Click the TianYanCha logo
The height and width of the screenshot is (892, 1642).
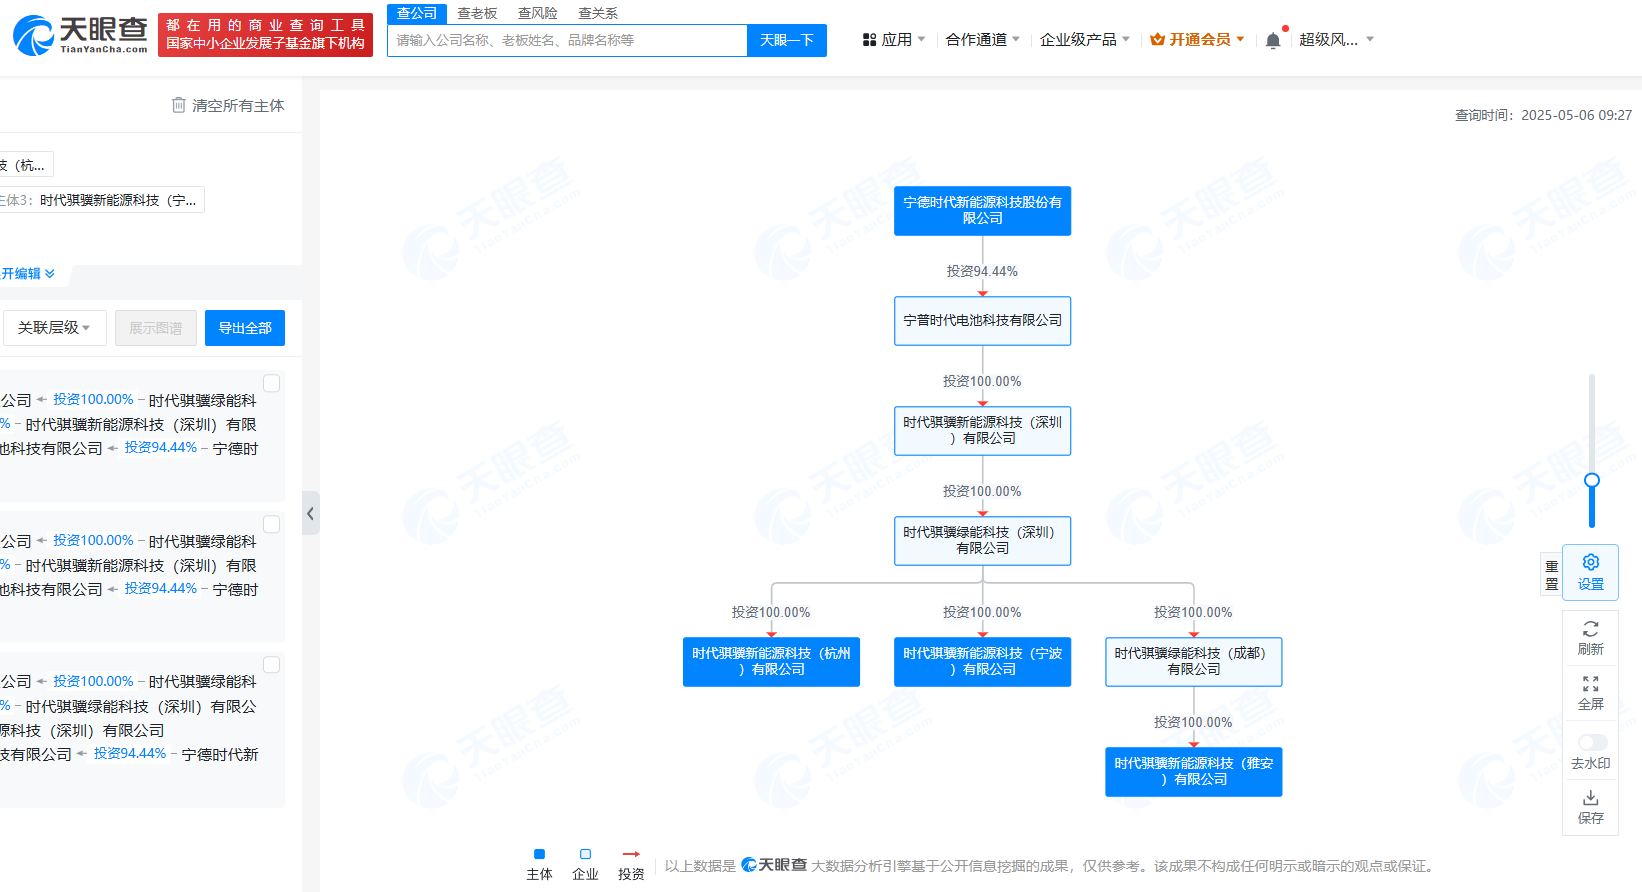click(x=80, y=35)
